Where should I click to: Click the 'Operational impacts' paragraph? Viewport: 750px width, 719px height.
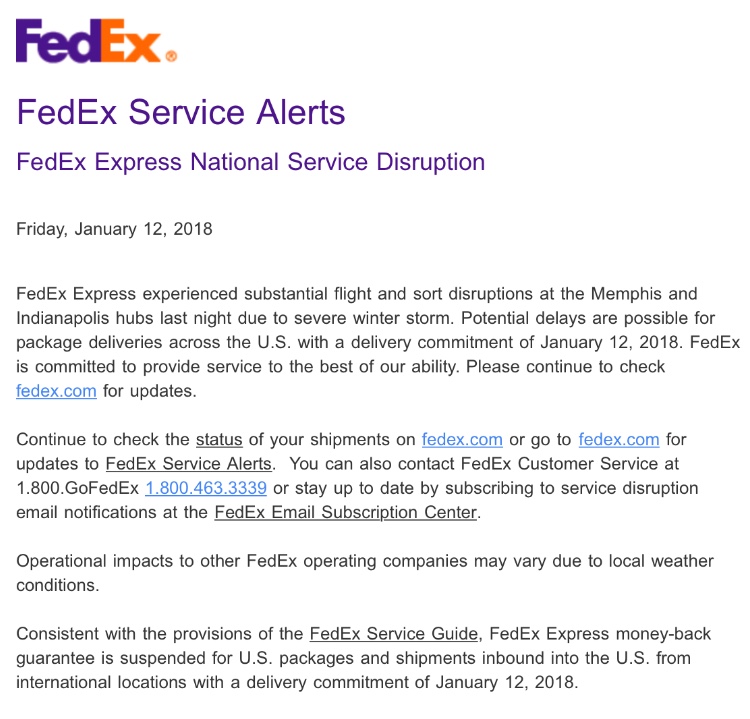[x=365, y=573]
